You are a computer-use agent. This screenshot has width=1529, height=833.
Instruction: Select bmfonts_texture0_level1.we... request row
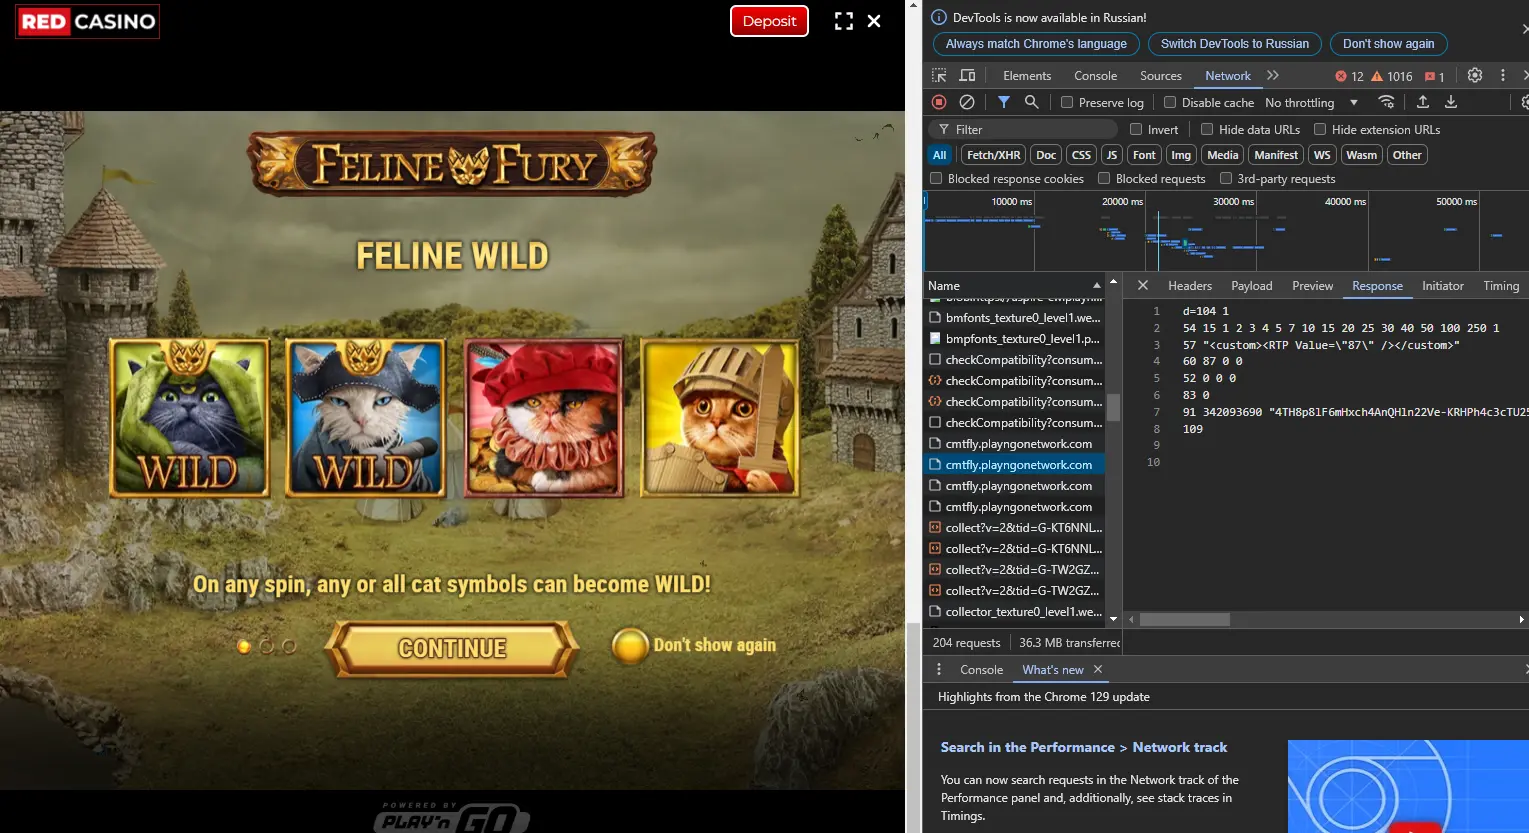point(1015,317)
